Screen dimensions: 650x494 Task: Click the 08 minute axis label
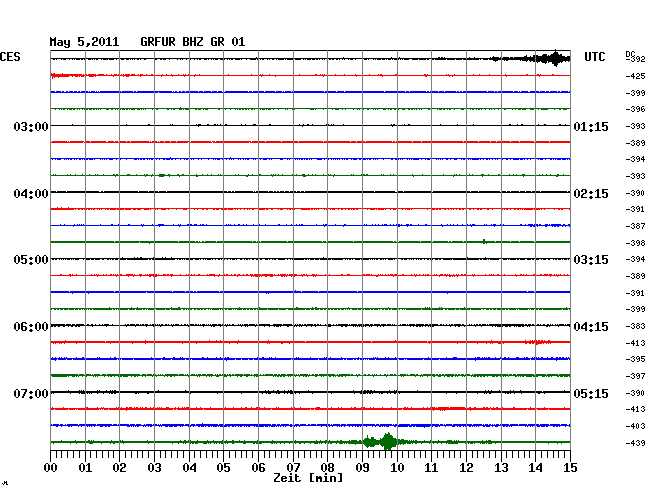(327, 468)
